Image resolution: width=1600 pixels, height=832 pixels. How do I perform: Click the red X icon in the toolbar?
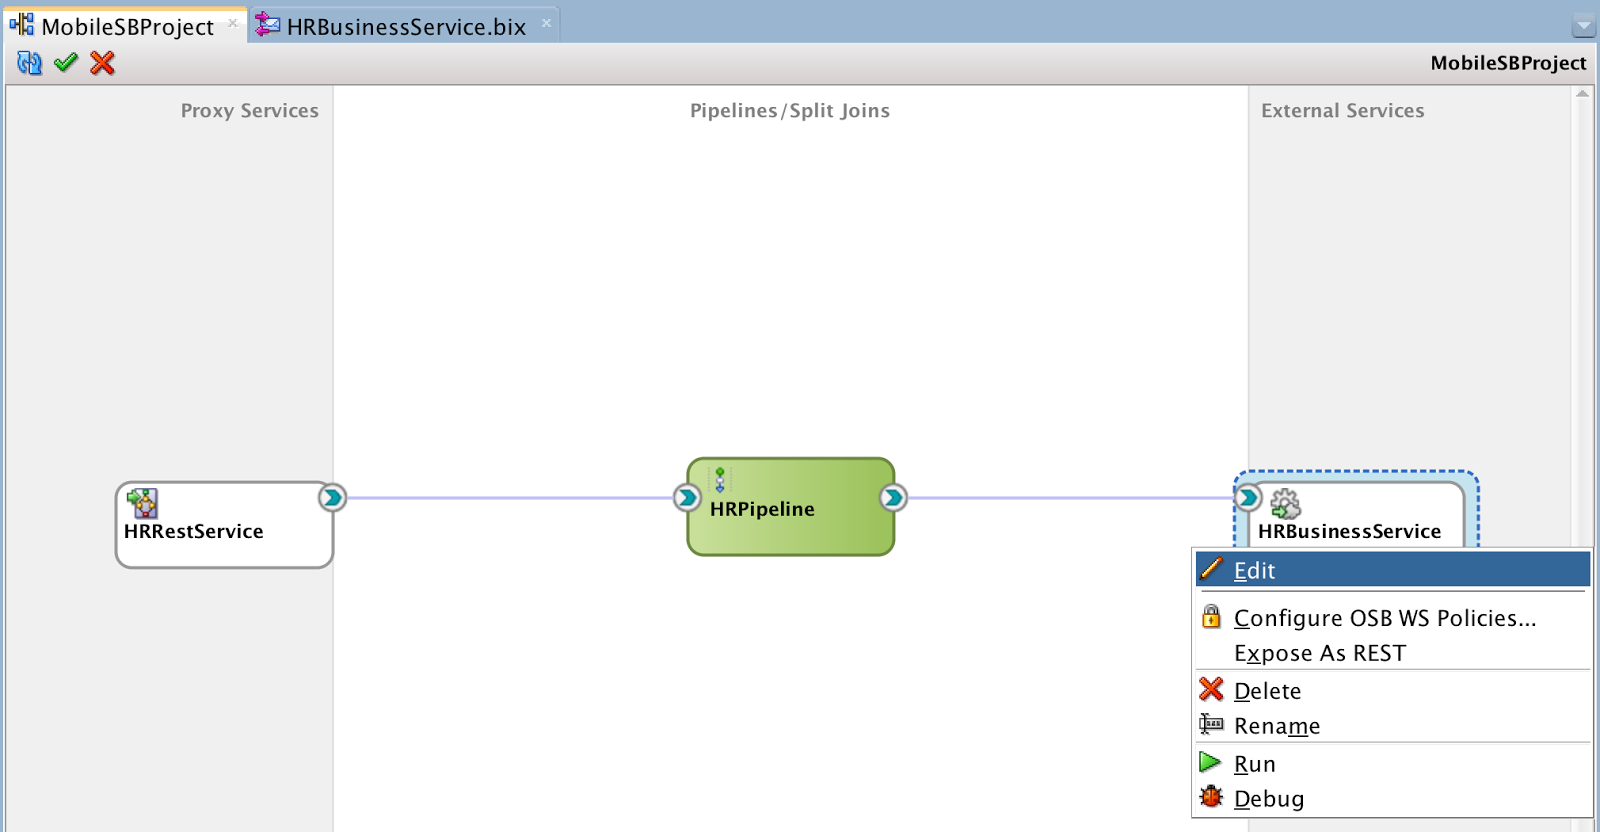(x=102, y=63)
